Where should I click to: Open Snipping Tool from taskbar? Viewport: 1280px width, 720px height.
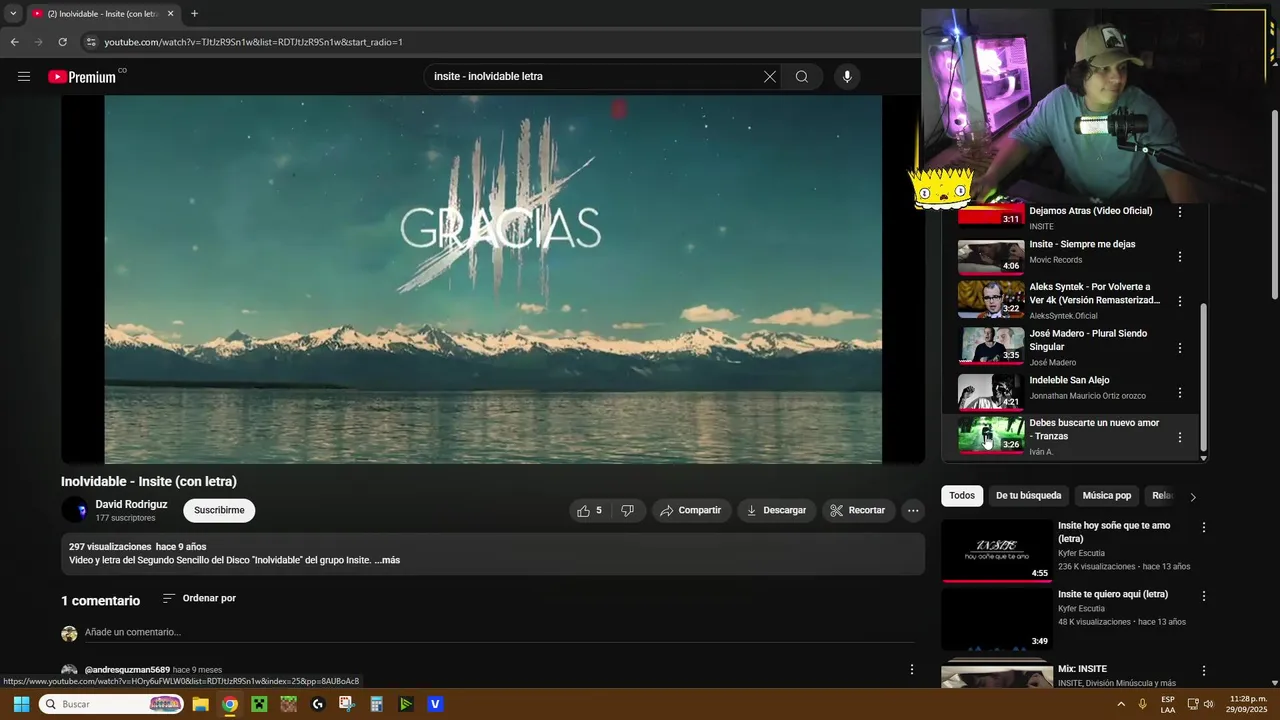tap(347, 704)
